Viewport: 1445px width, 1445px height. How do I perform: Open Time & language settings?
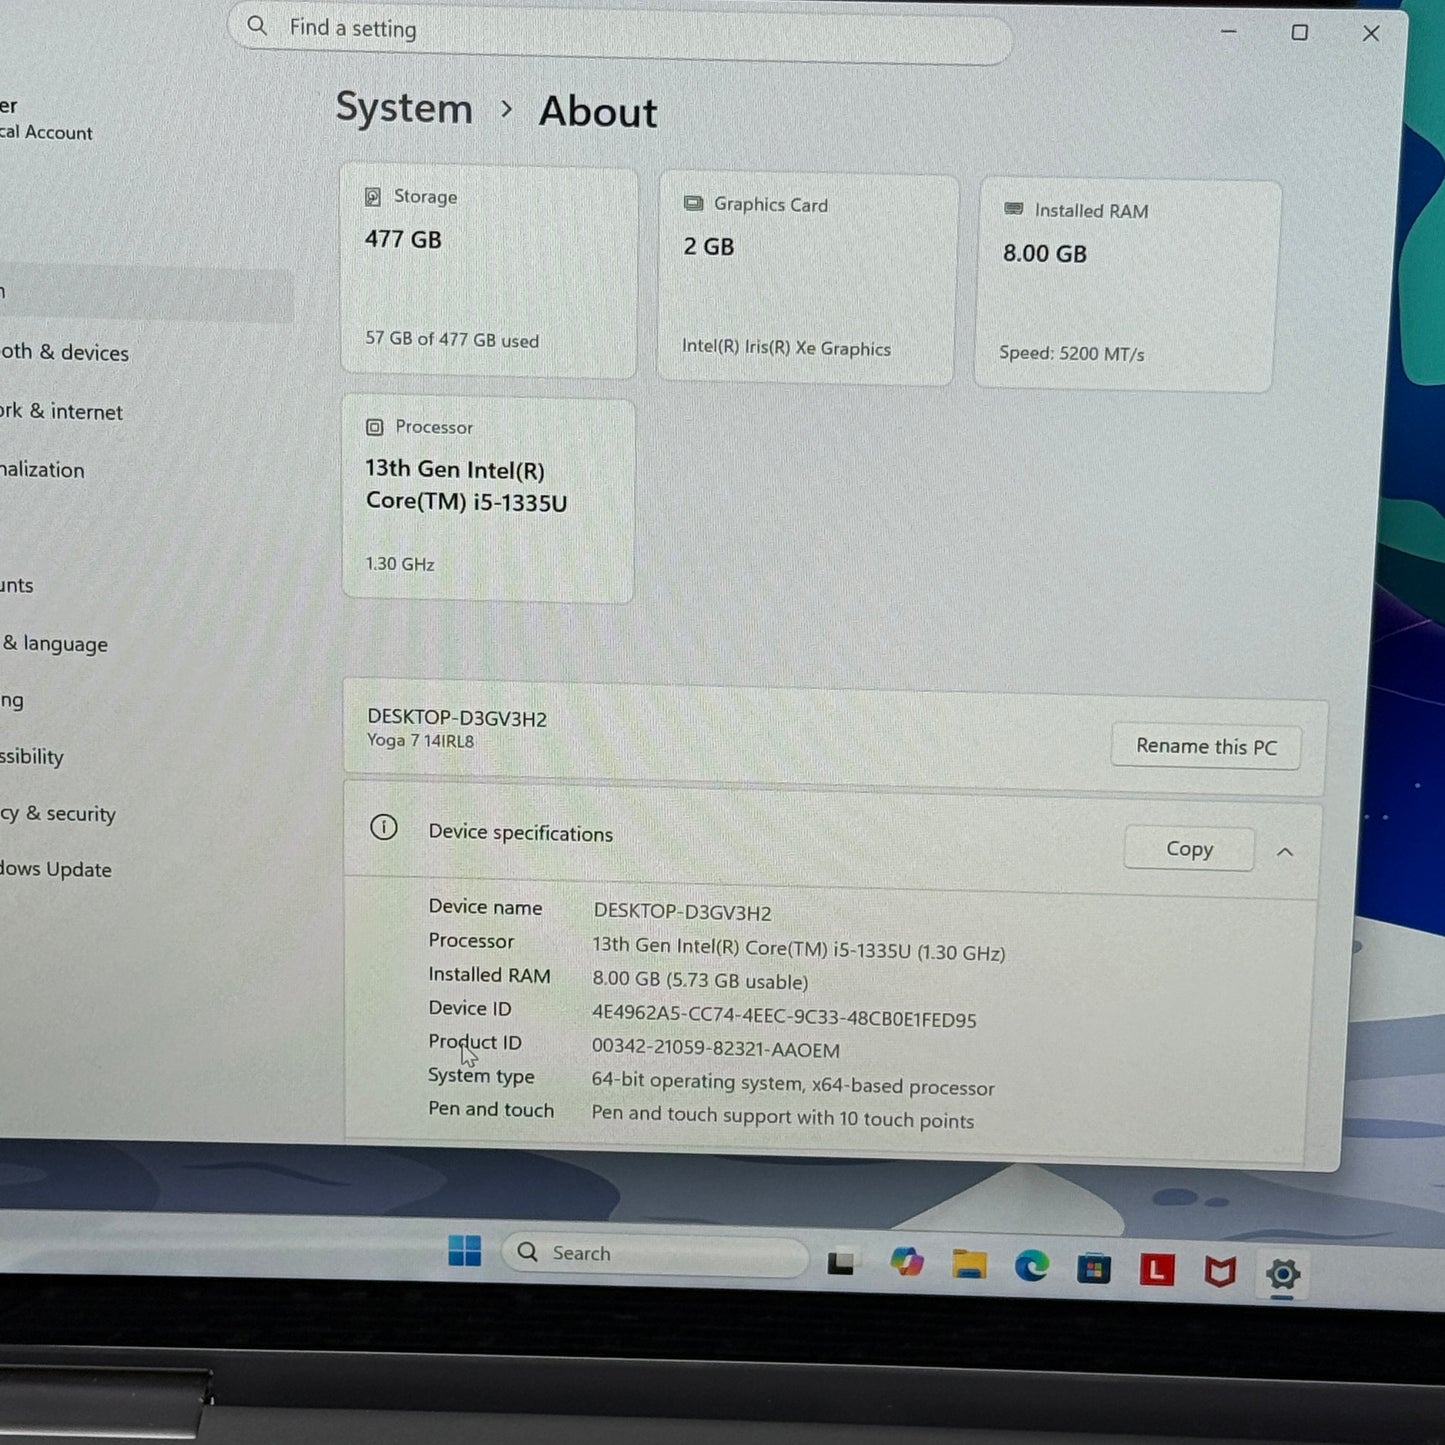54,643
